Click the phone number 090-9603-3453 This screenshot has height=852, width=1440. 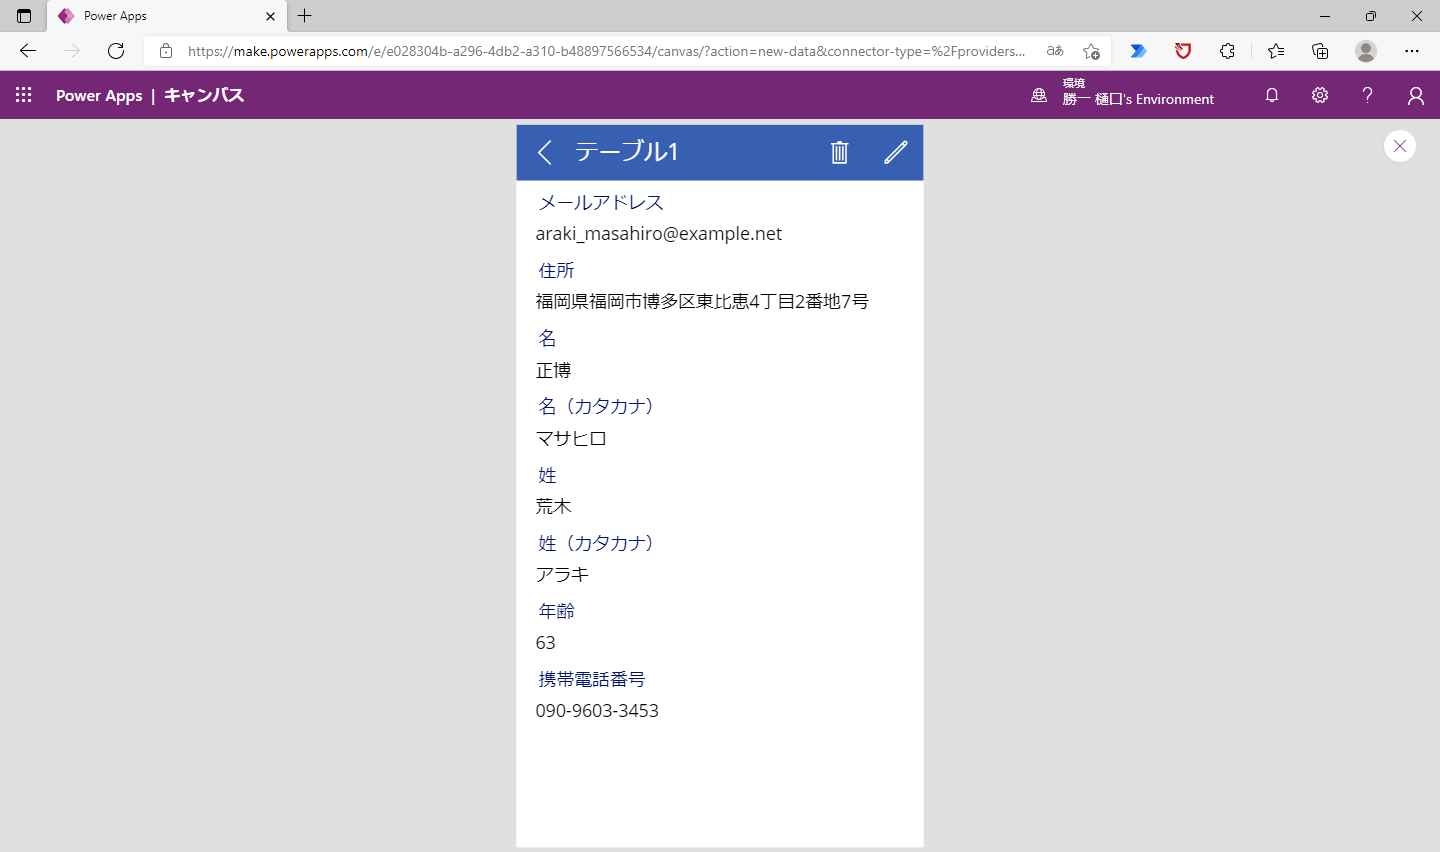(597, 711)
